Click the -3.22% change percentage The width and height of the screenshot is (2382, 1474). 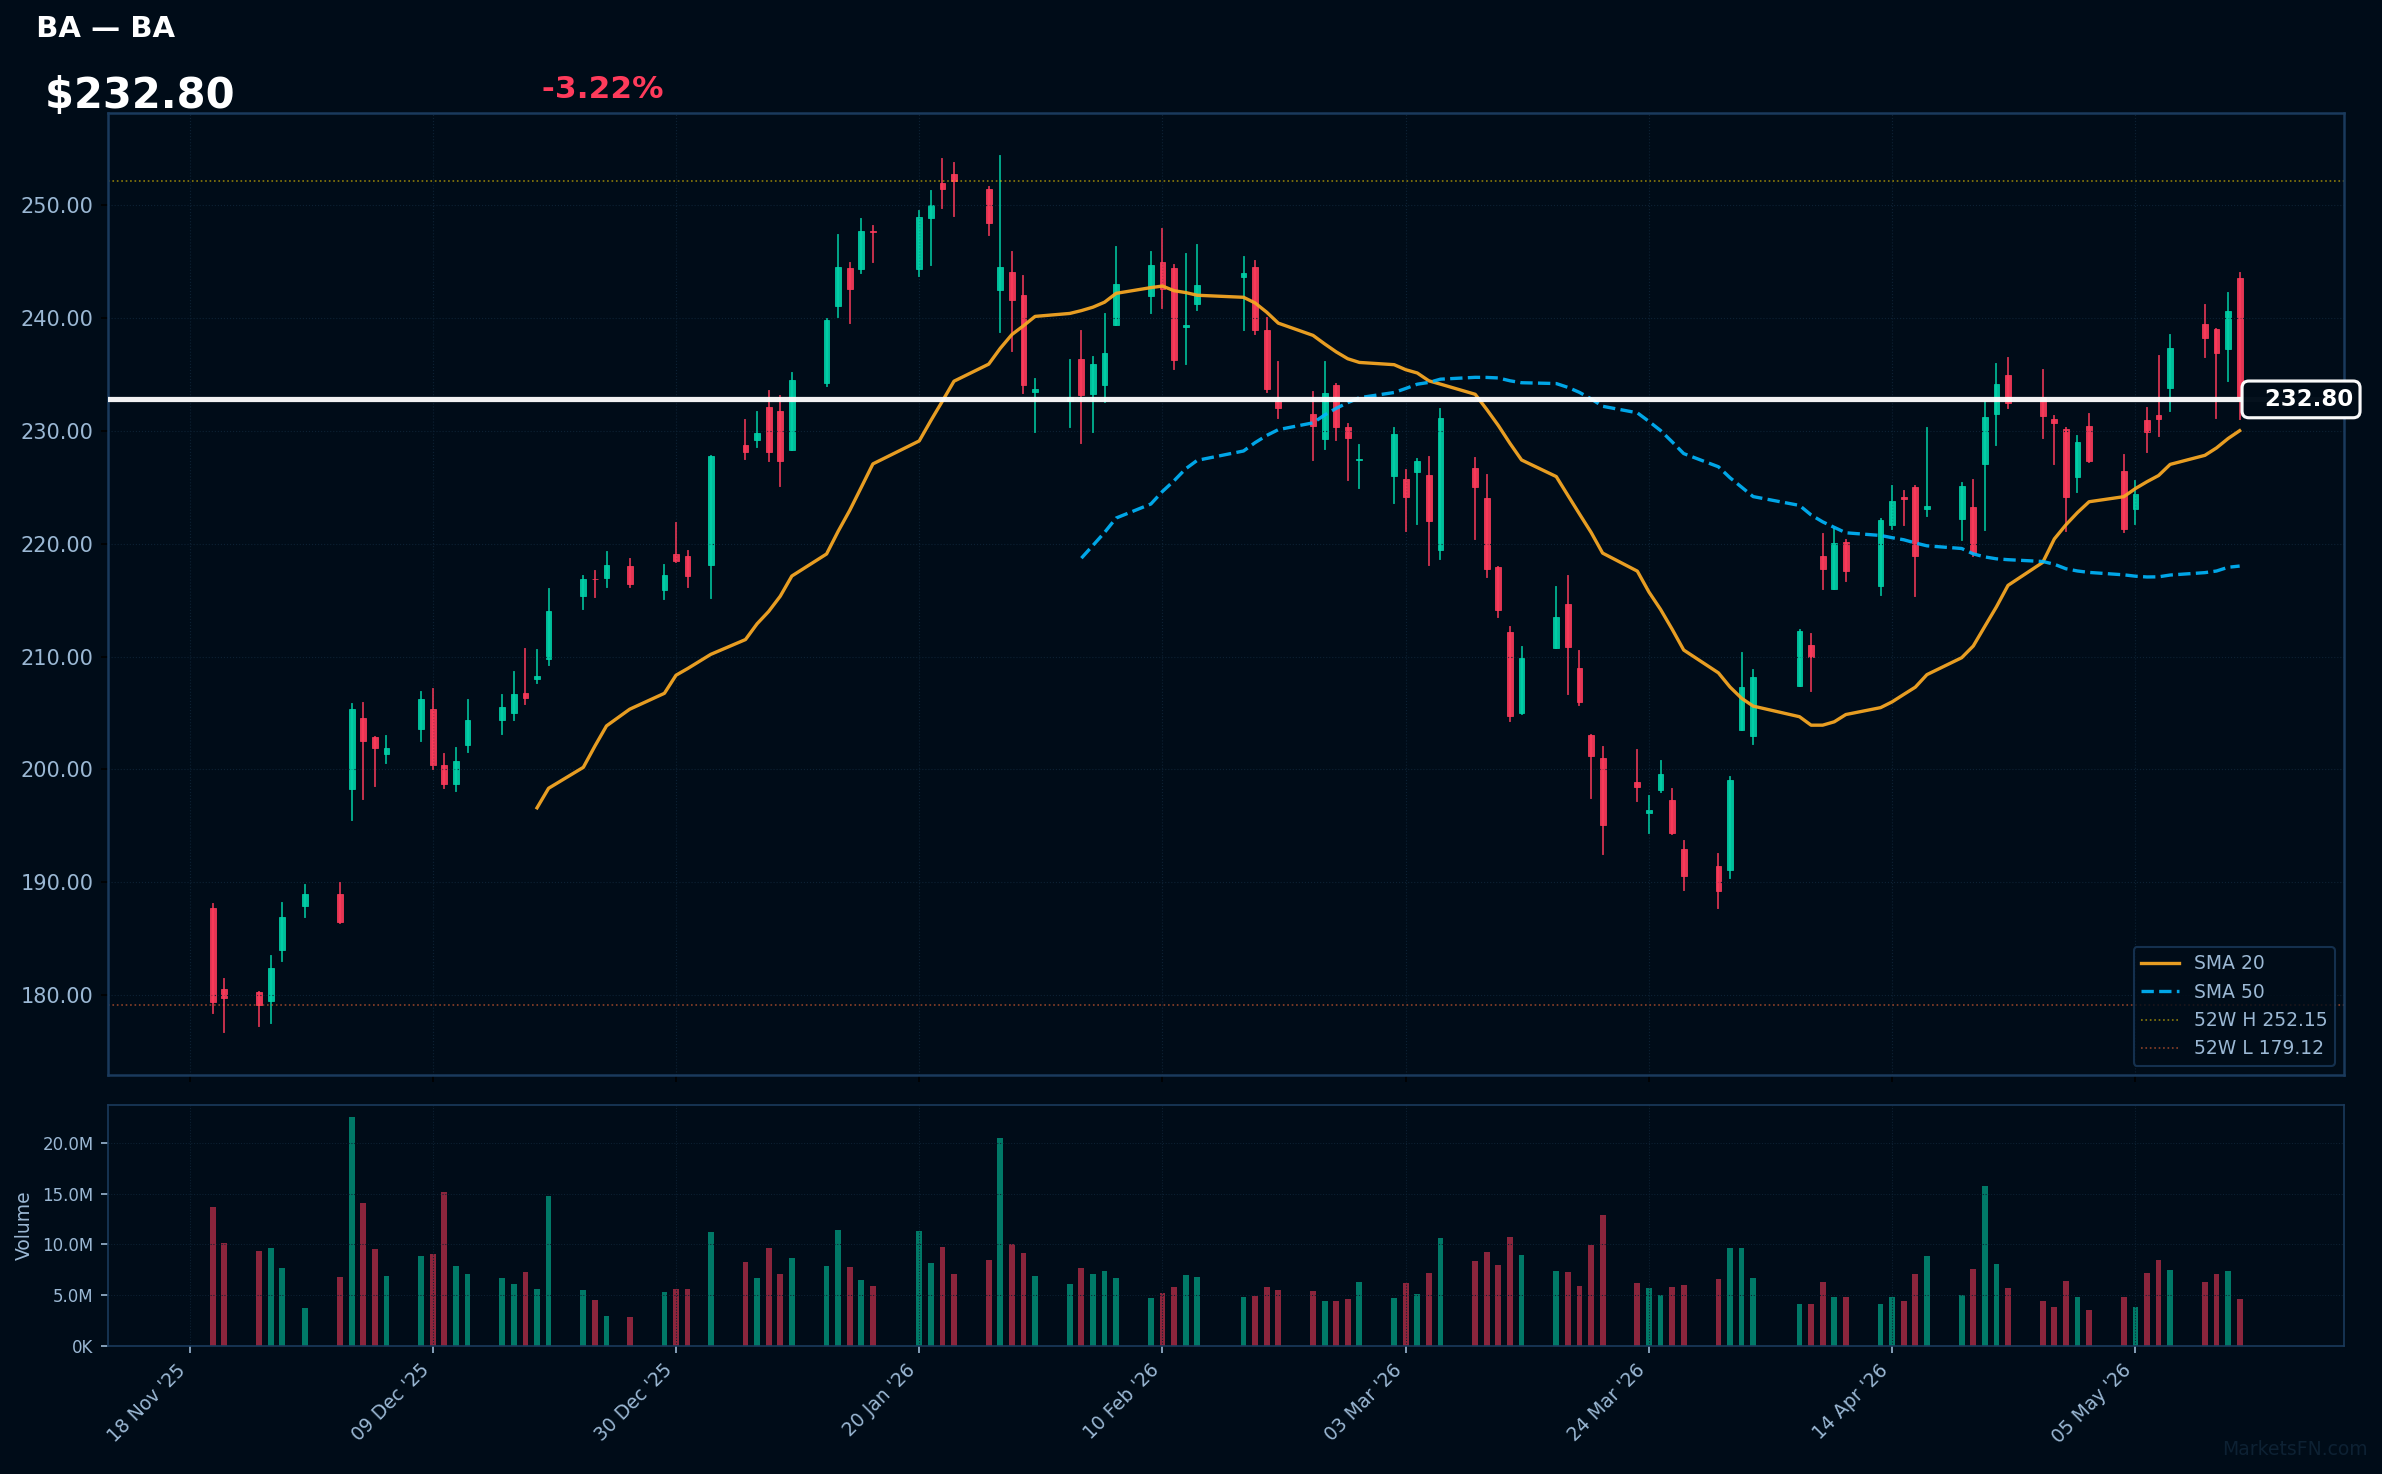pos(602,88)
